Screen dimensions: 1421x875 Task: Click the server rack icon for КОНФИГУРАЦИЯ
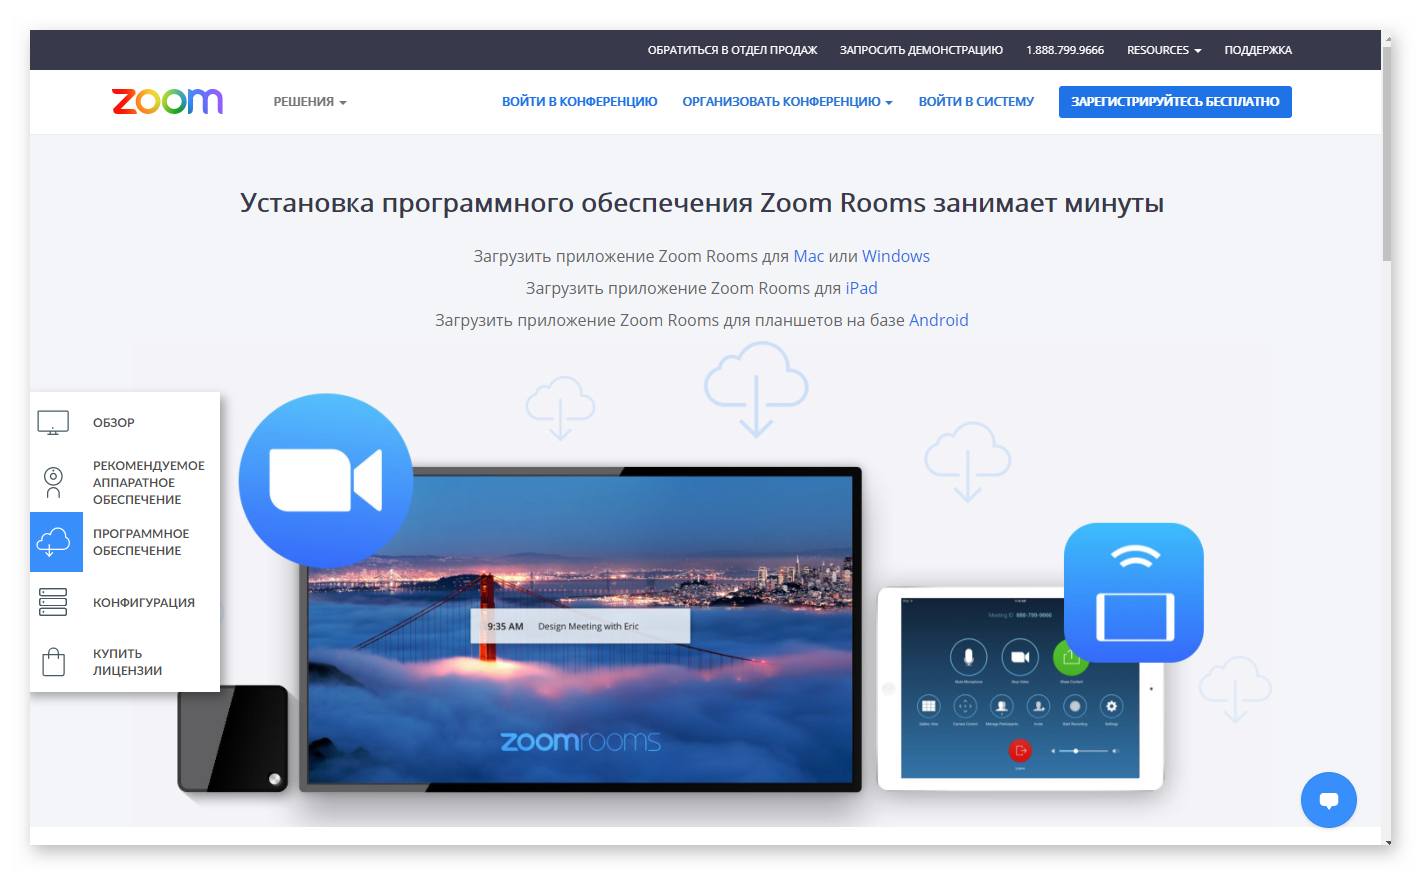click(53, 602)
